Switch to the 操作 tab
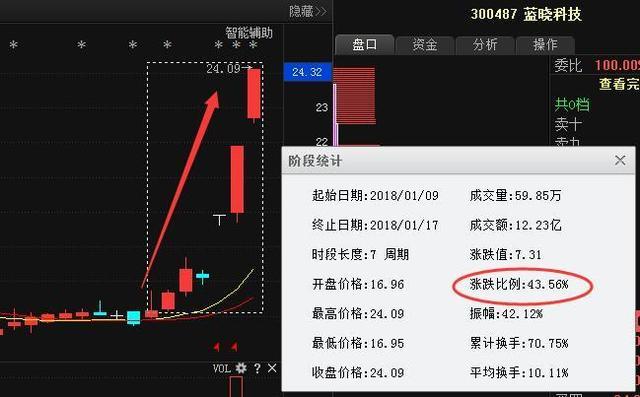The width and height of the screenshot is (640, 397). pos(545,44)
